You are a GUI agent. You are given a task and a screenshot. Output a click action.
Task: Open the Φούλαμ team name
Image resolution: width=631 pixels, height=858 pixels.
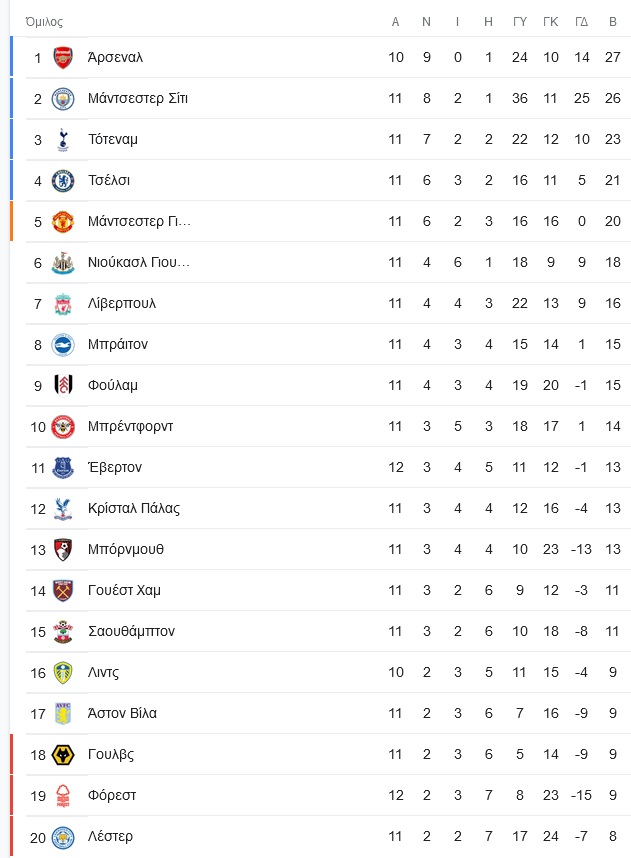tap(113, 385)
